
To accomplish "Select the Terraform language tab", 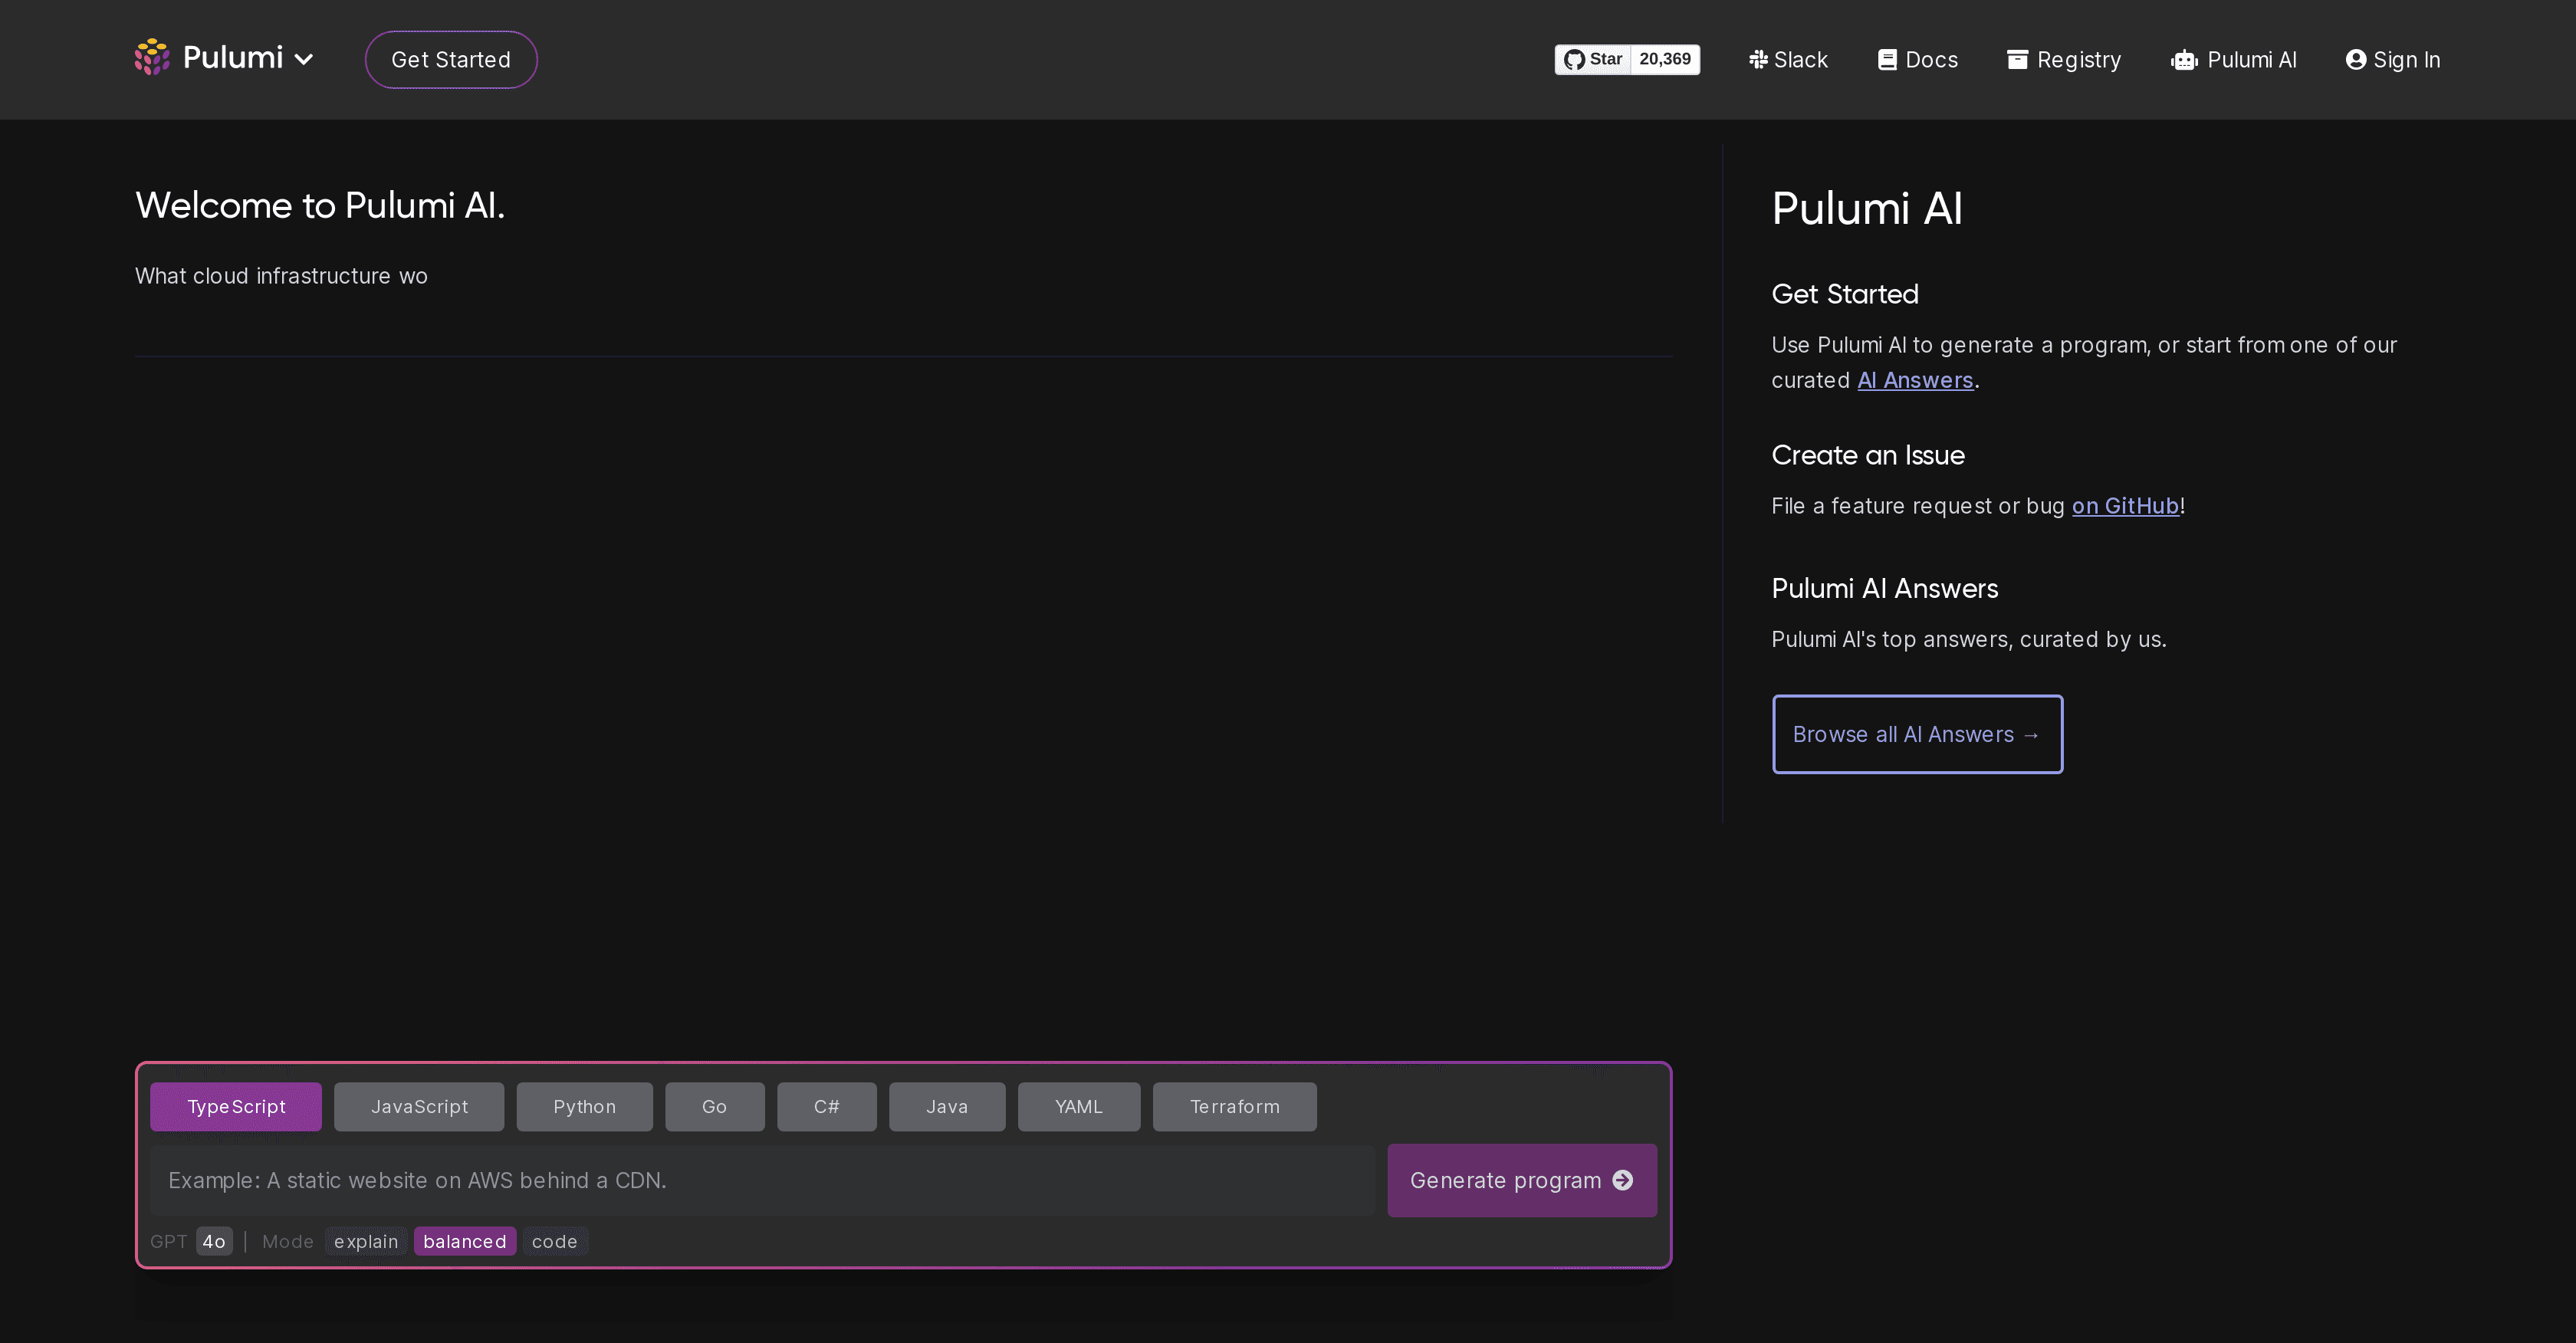I will click(1234, 1106).
